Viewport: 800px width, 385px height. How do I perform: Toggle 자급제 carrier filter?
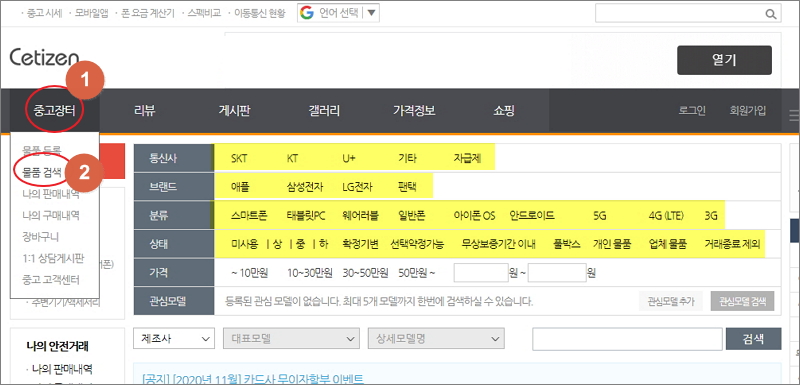[x=467, y=158]
